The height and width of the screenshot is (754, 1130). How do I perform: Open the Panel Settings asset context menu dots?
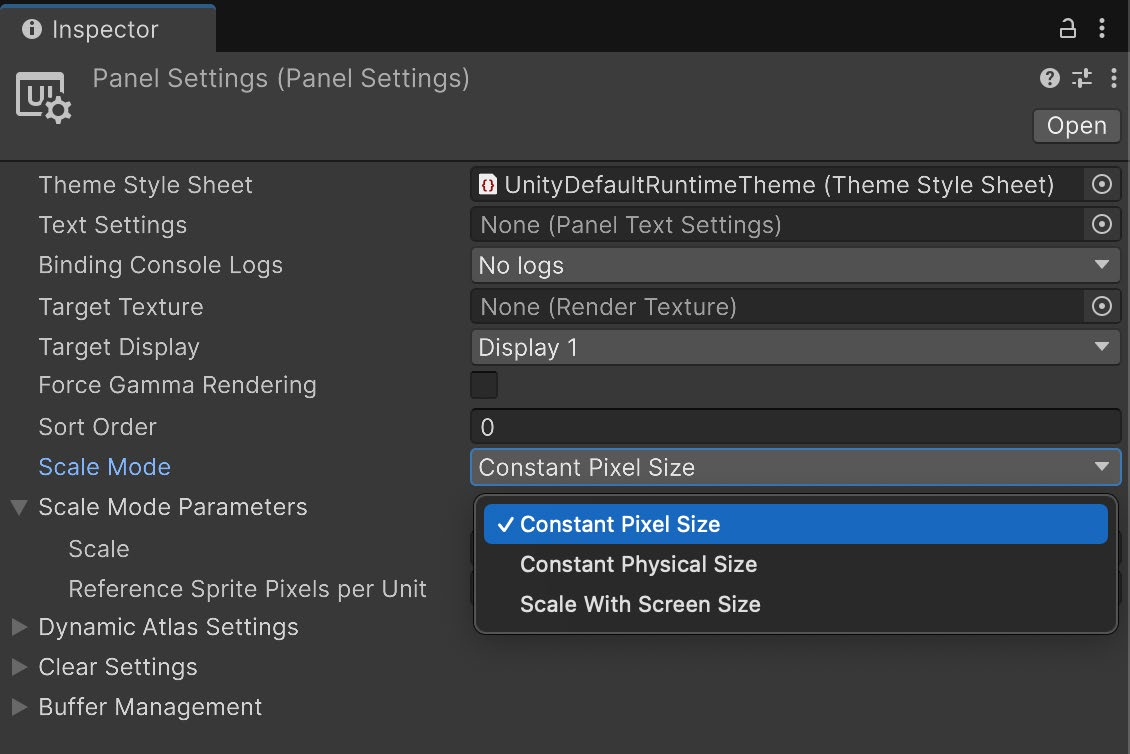1113,78
